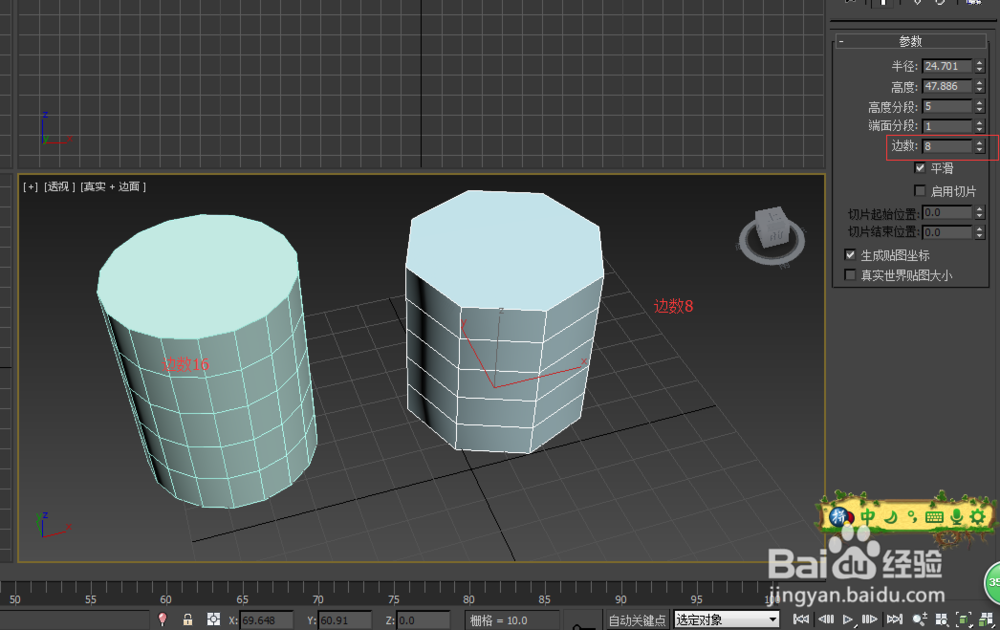Toggle absolute/offset transform type-in mode icon
The width and height of the screenshot is (1000, 630).
213,619
